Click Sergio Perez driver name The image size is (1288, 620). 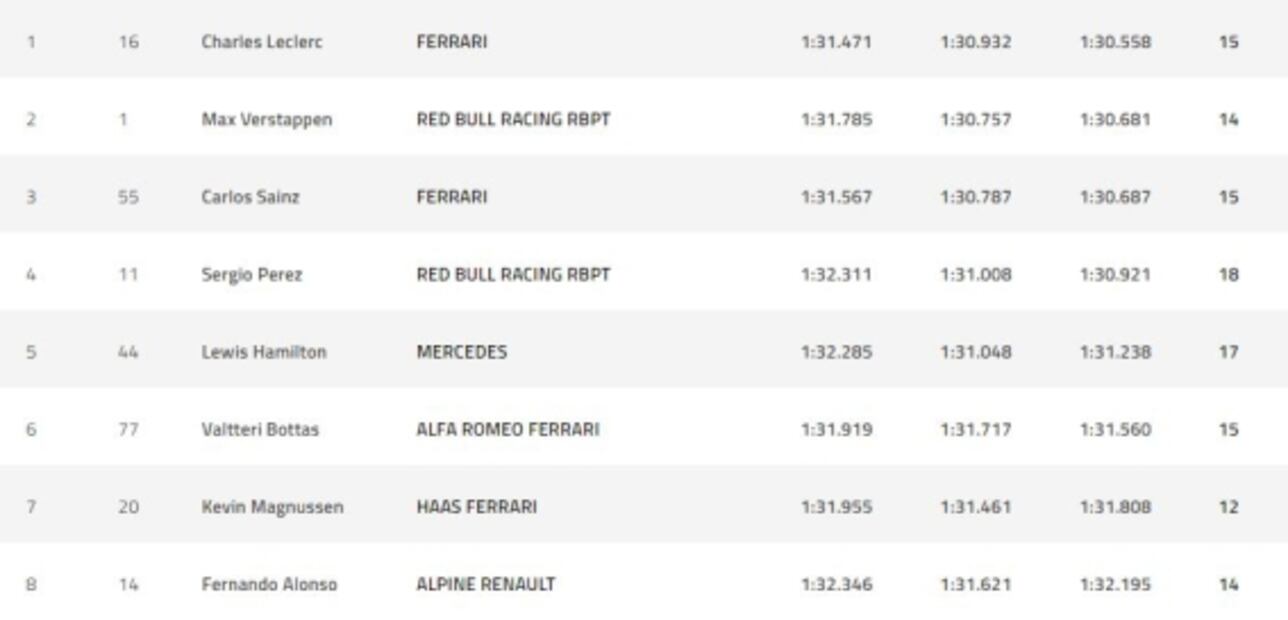251,275
